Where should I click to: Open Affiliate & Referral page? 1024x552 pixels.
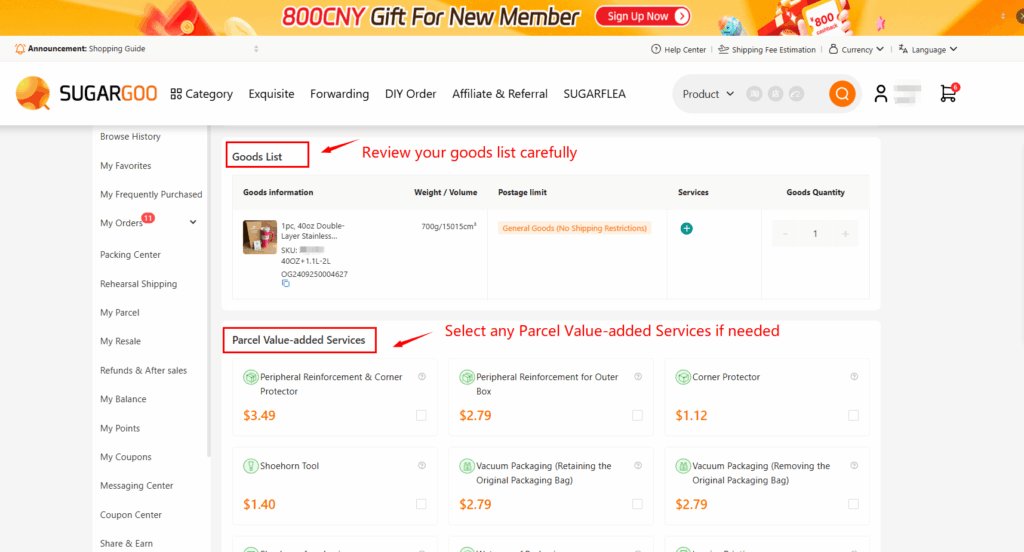click(500, 94)
